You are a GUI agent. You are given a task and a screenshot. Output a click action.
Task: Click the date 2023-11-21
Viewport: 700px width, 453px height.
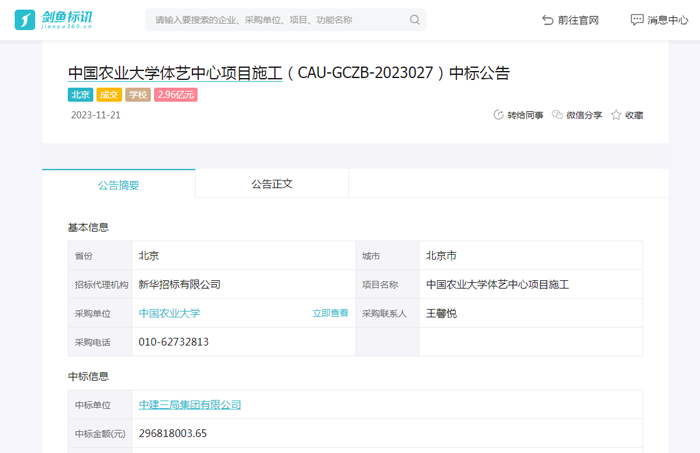click(x=96, y=115)
